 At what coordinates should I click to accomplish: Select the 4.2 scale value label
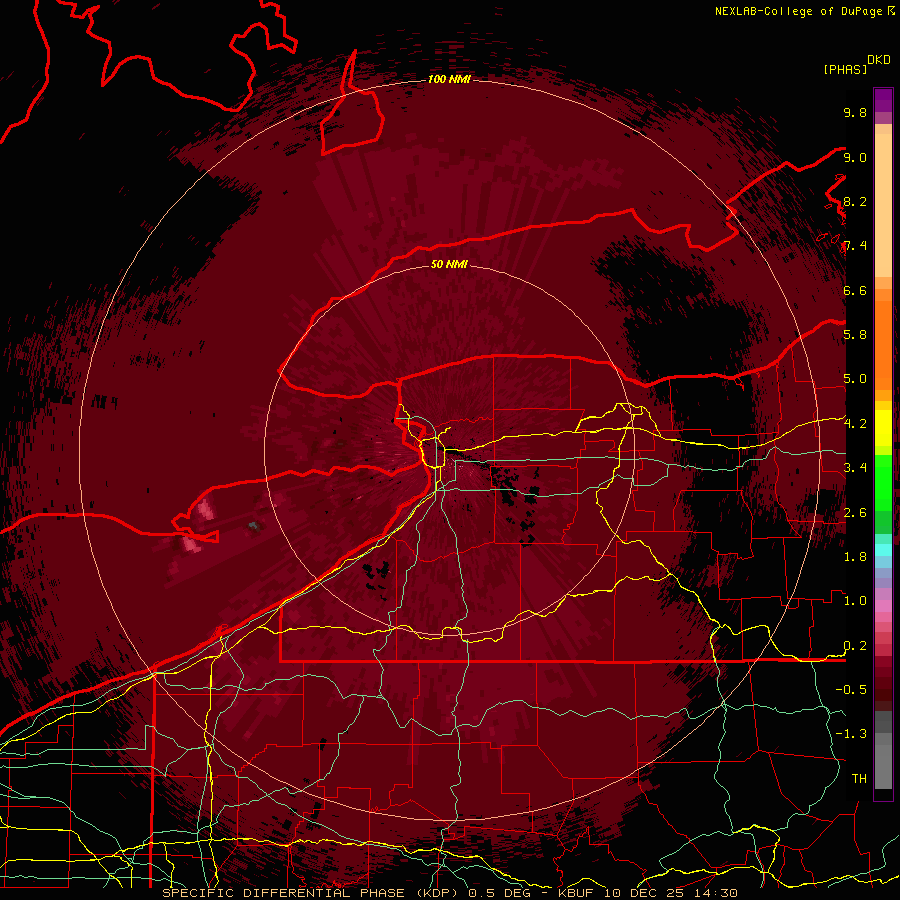(855, 424)
